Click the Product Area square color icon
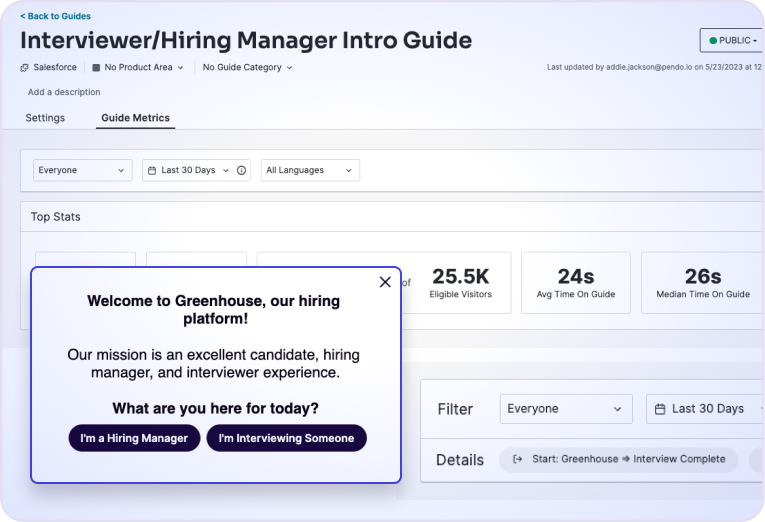Screen dimensions: 765x522 click(96, 68)
